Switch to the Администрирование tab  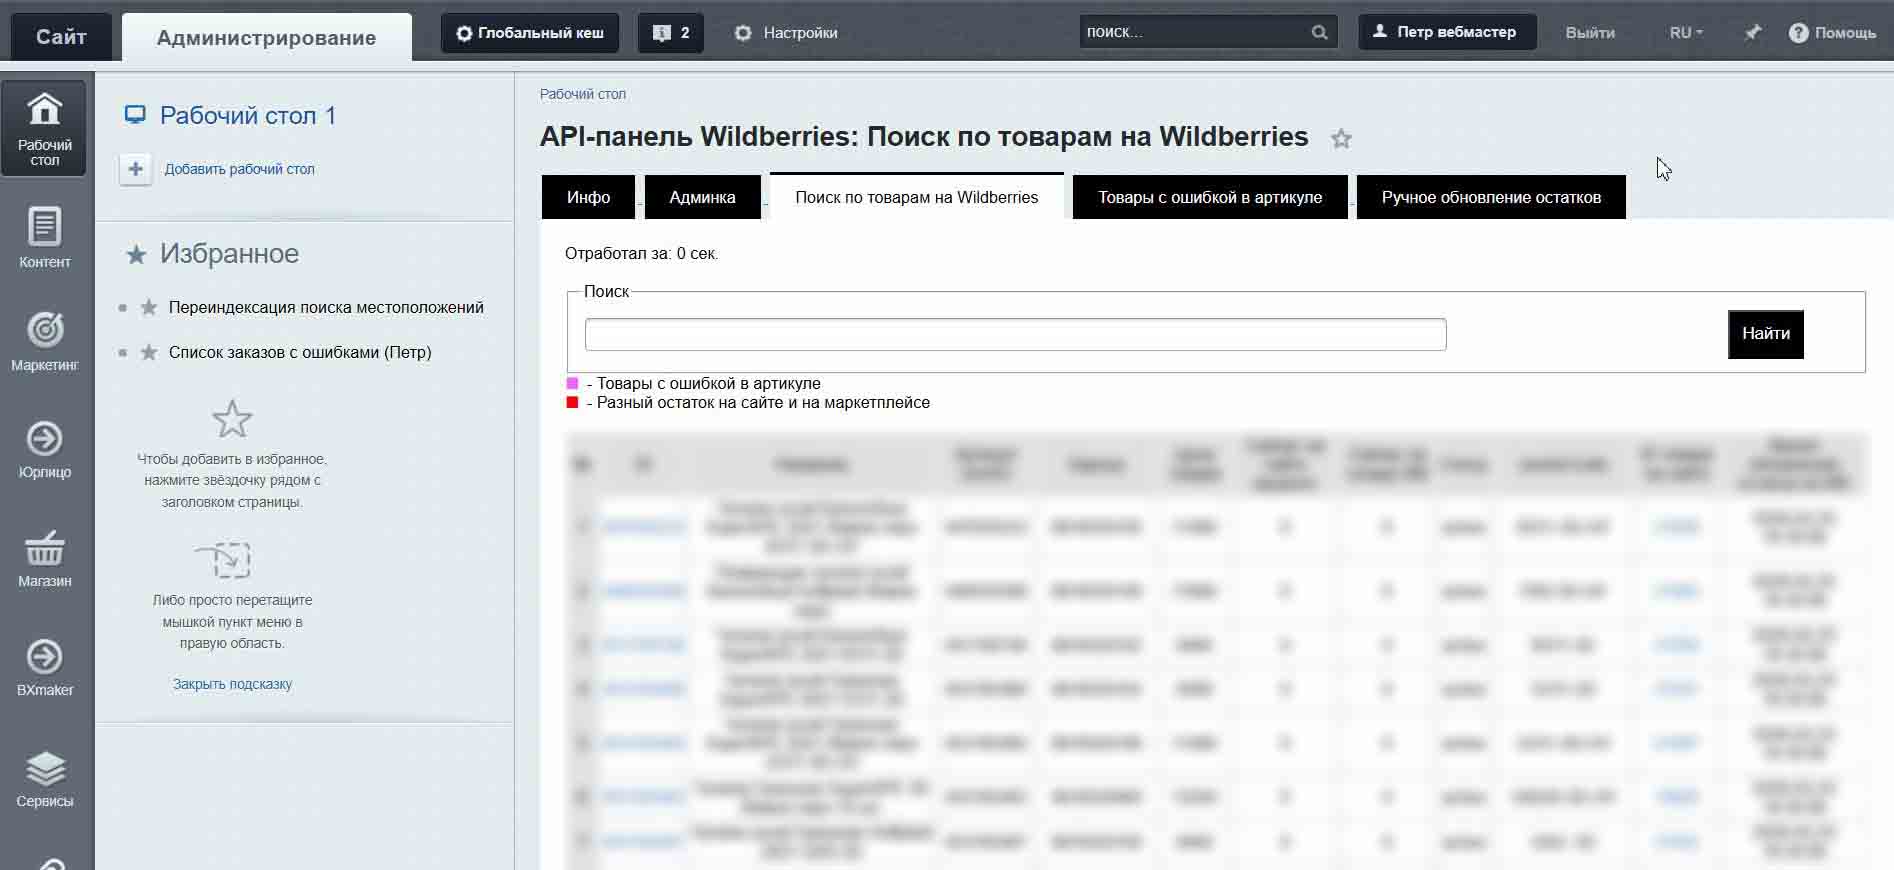tap(266, 38)
